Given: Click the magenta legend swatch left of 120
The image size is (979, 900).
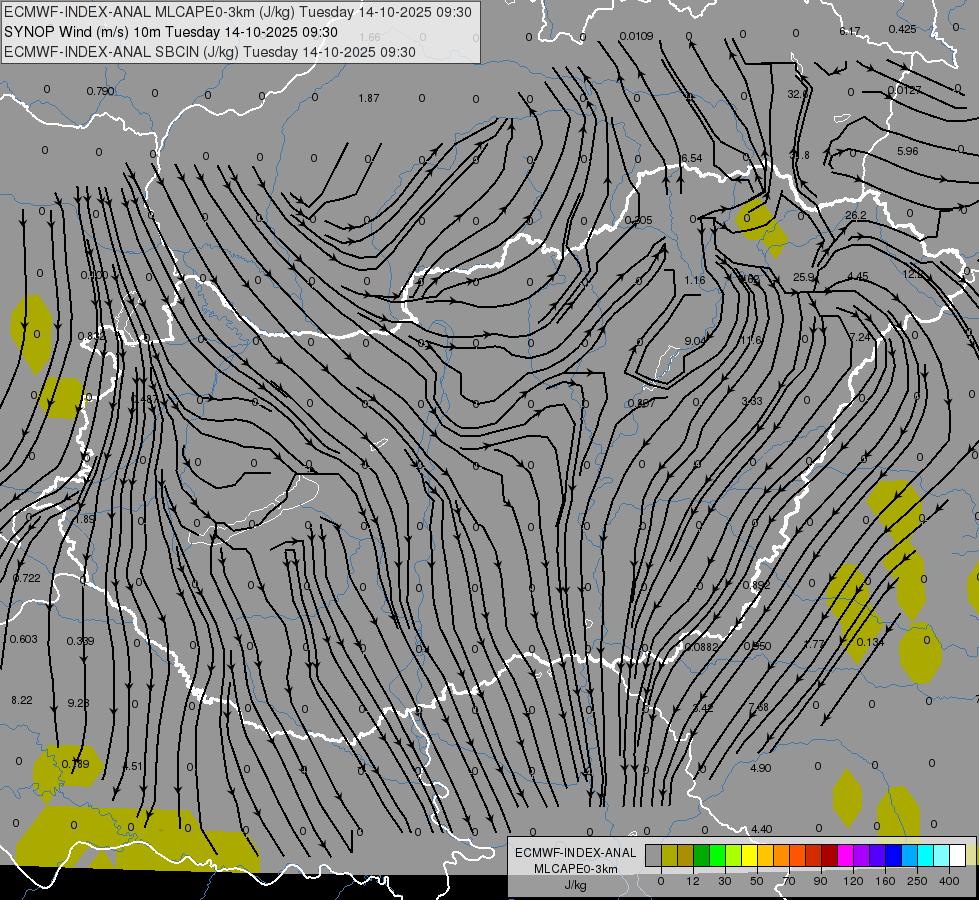Looking at the screenshot, I should point(846,855).
